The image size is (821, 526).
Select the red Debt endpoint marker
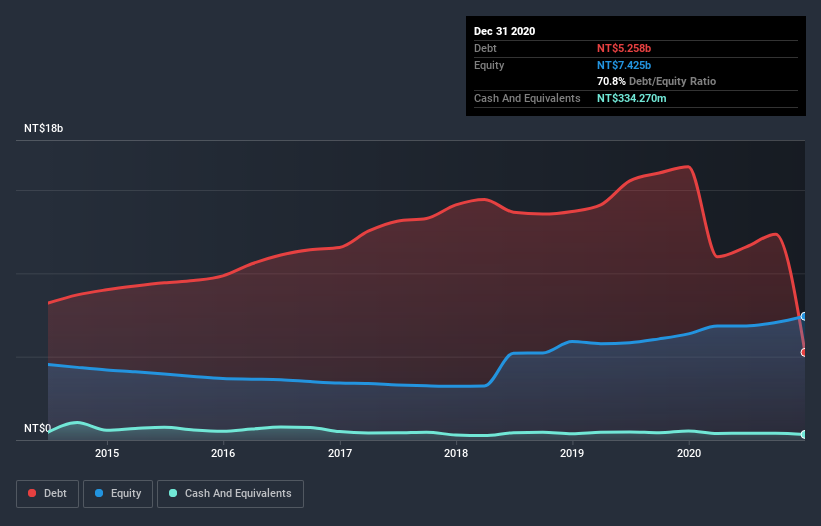(804, 352)
